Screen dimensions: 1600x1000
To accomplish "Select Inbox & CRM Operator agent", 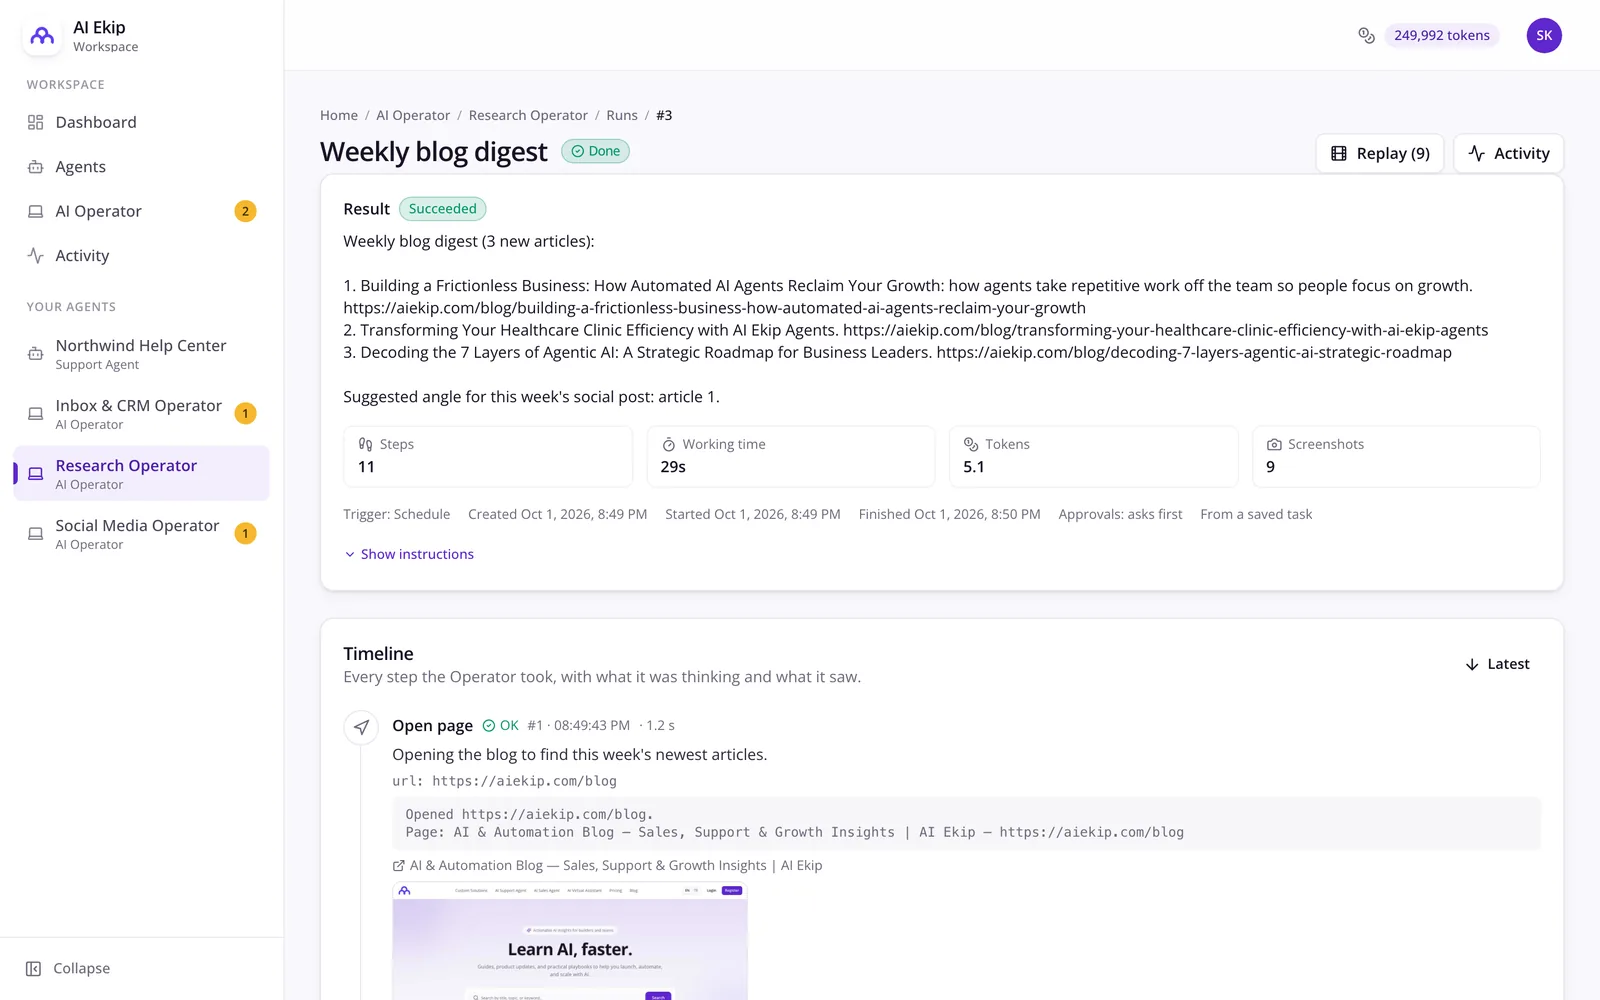I will pos(141,414).
